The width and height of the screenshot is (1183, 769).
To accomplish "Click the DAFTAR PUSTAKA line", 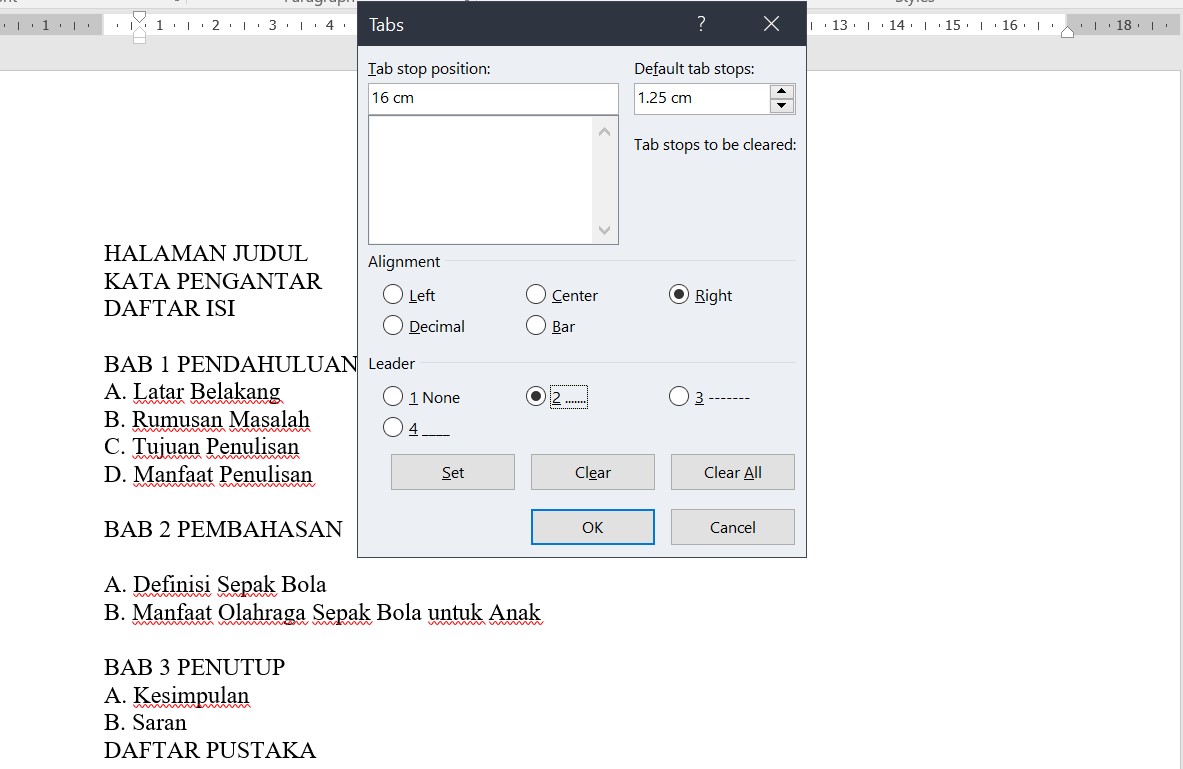I will pos(210,750).
